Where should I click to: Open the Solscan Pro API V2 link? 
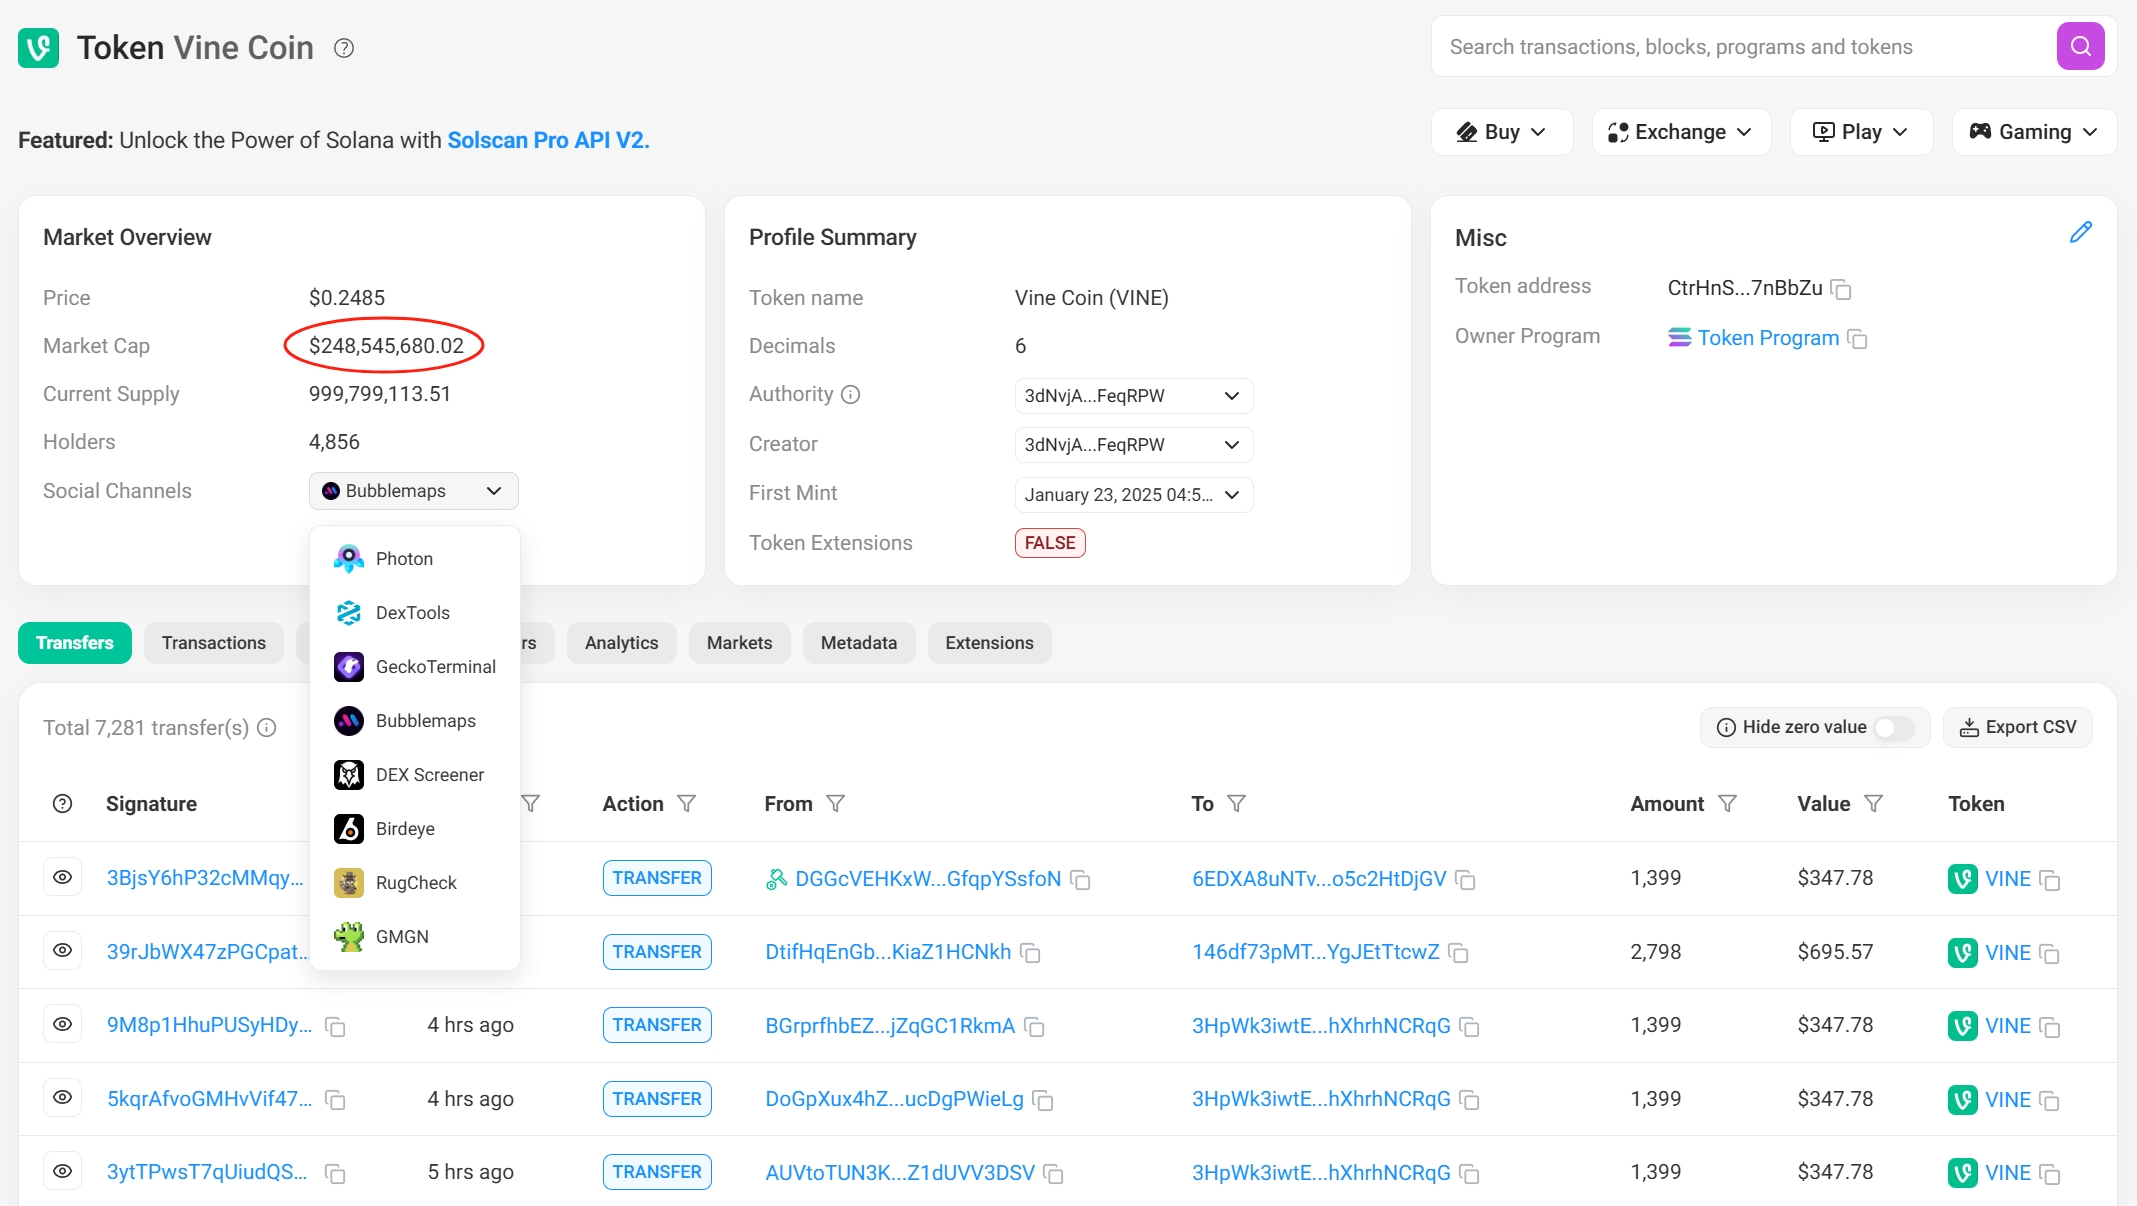[x=548, y=140]
